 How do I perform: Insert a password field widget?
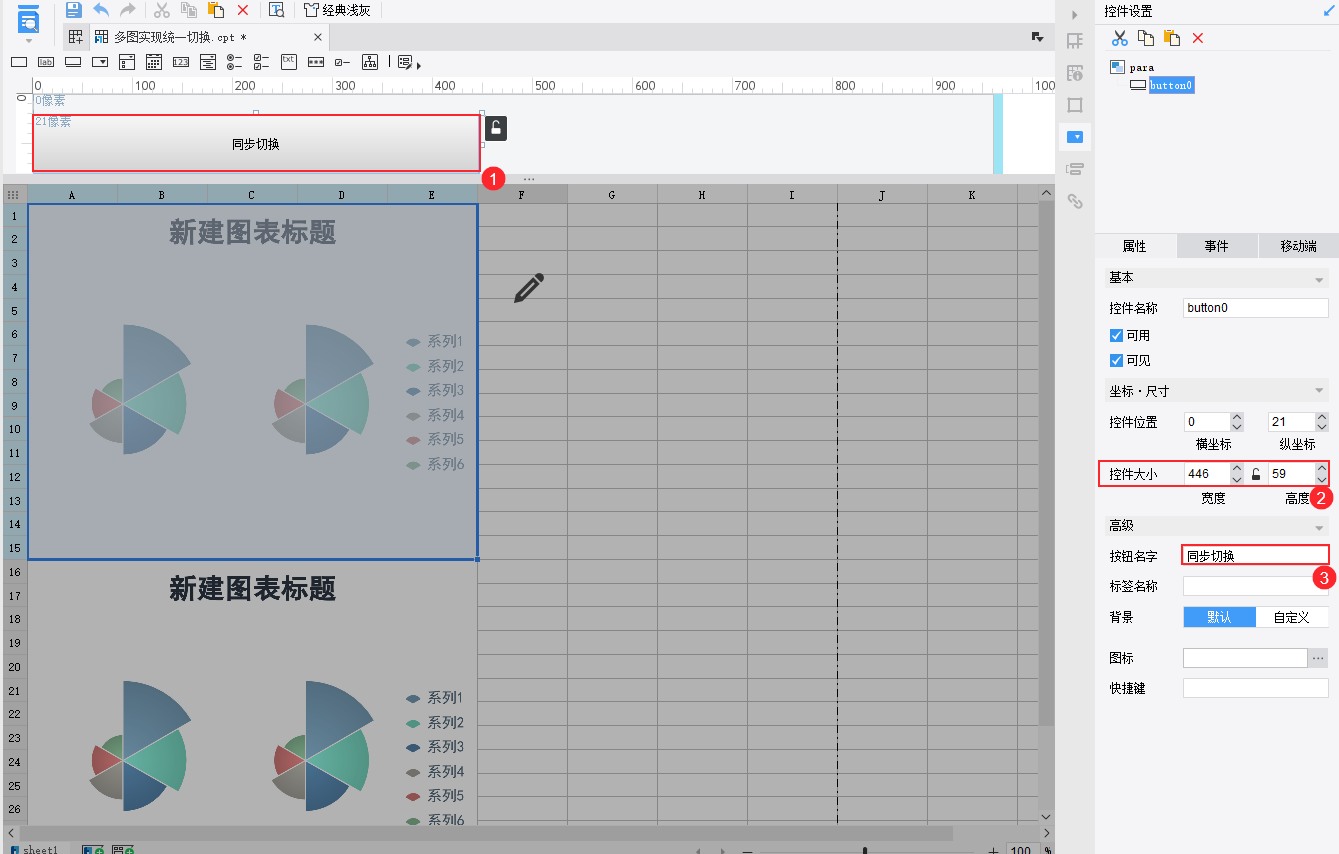(316, 62)
